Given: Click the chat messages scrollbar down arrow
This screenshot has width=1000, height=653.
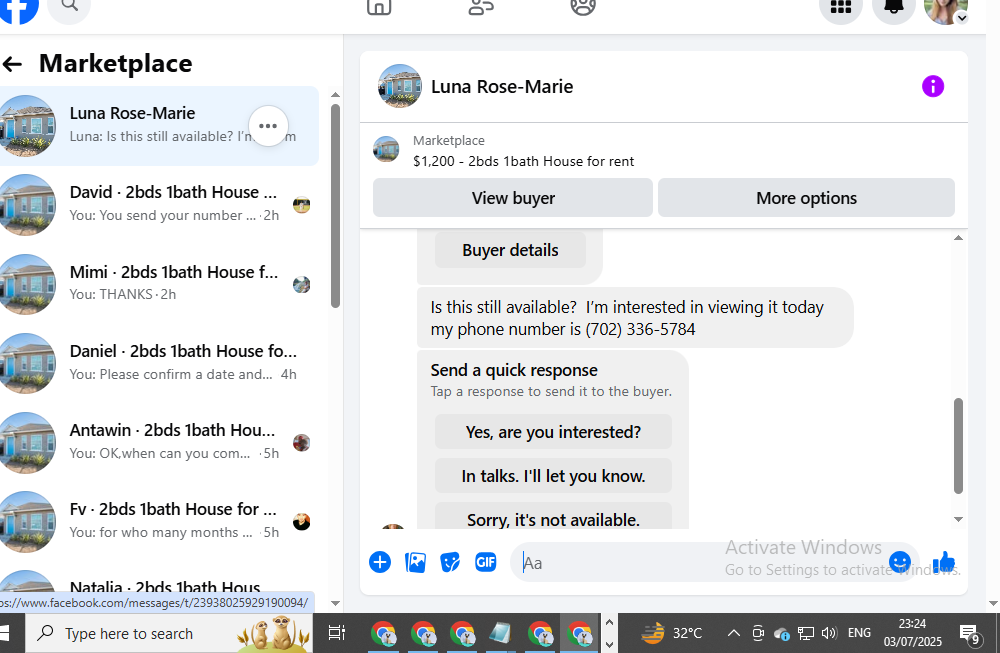Looking at the screenshot, I should coord(958,519).
